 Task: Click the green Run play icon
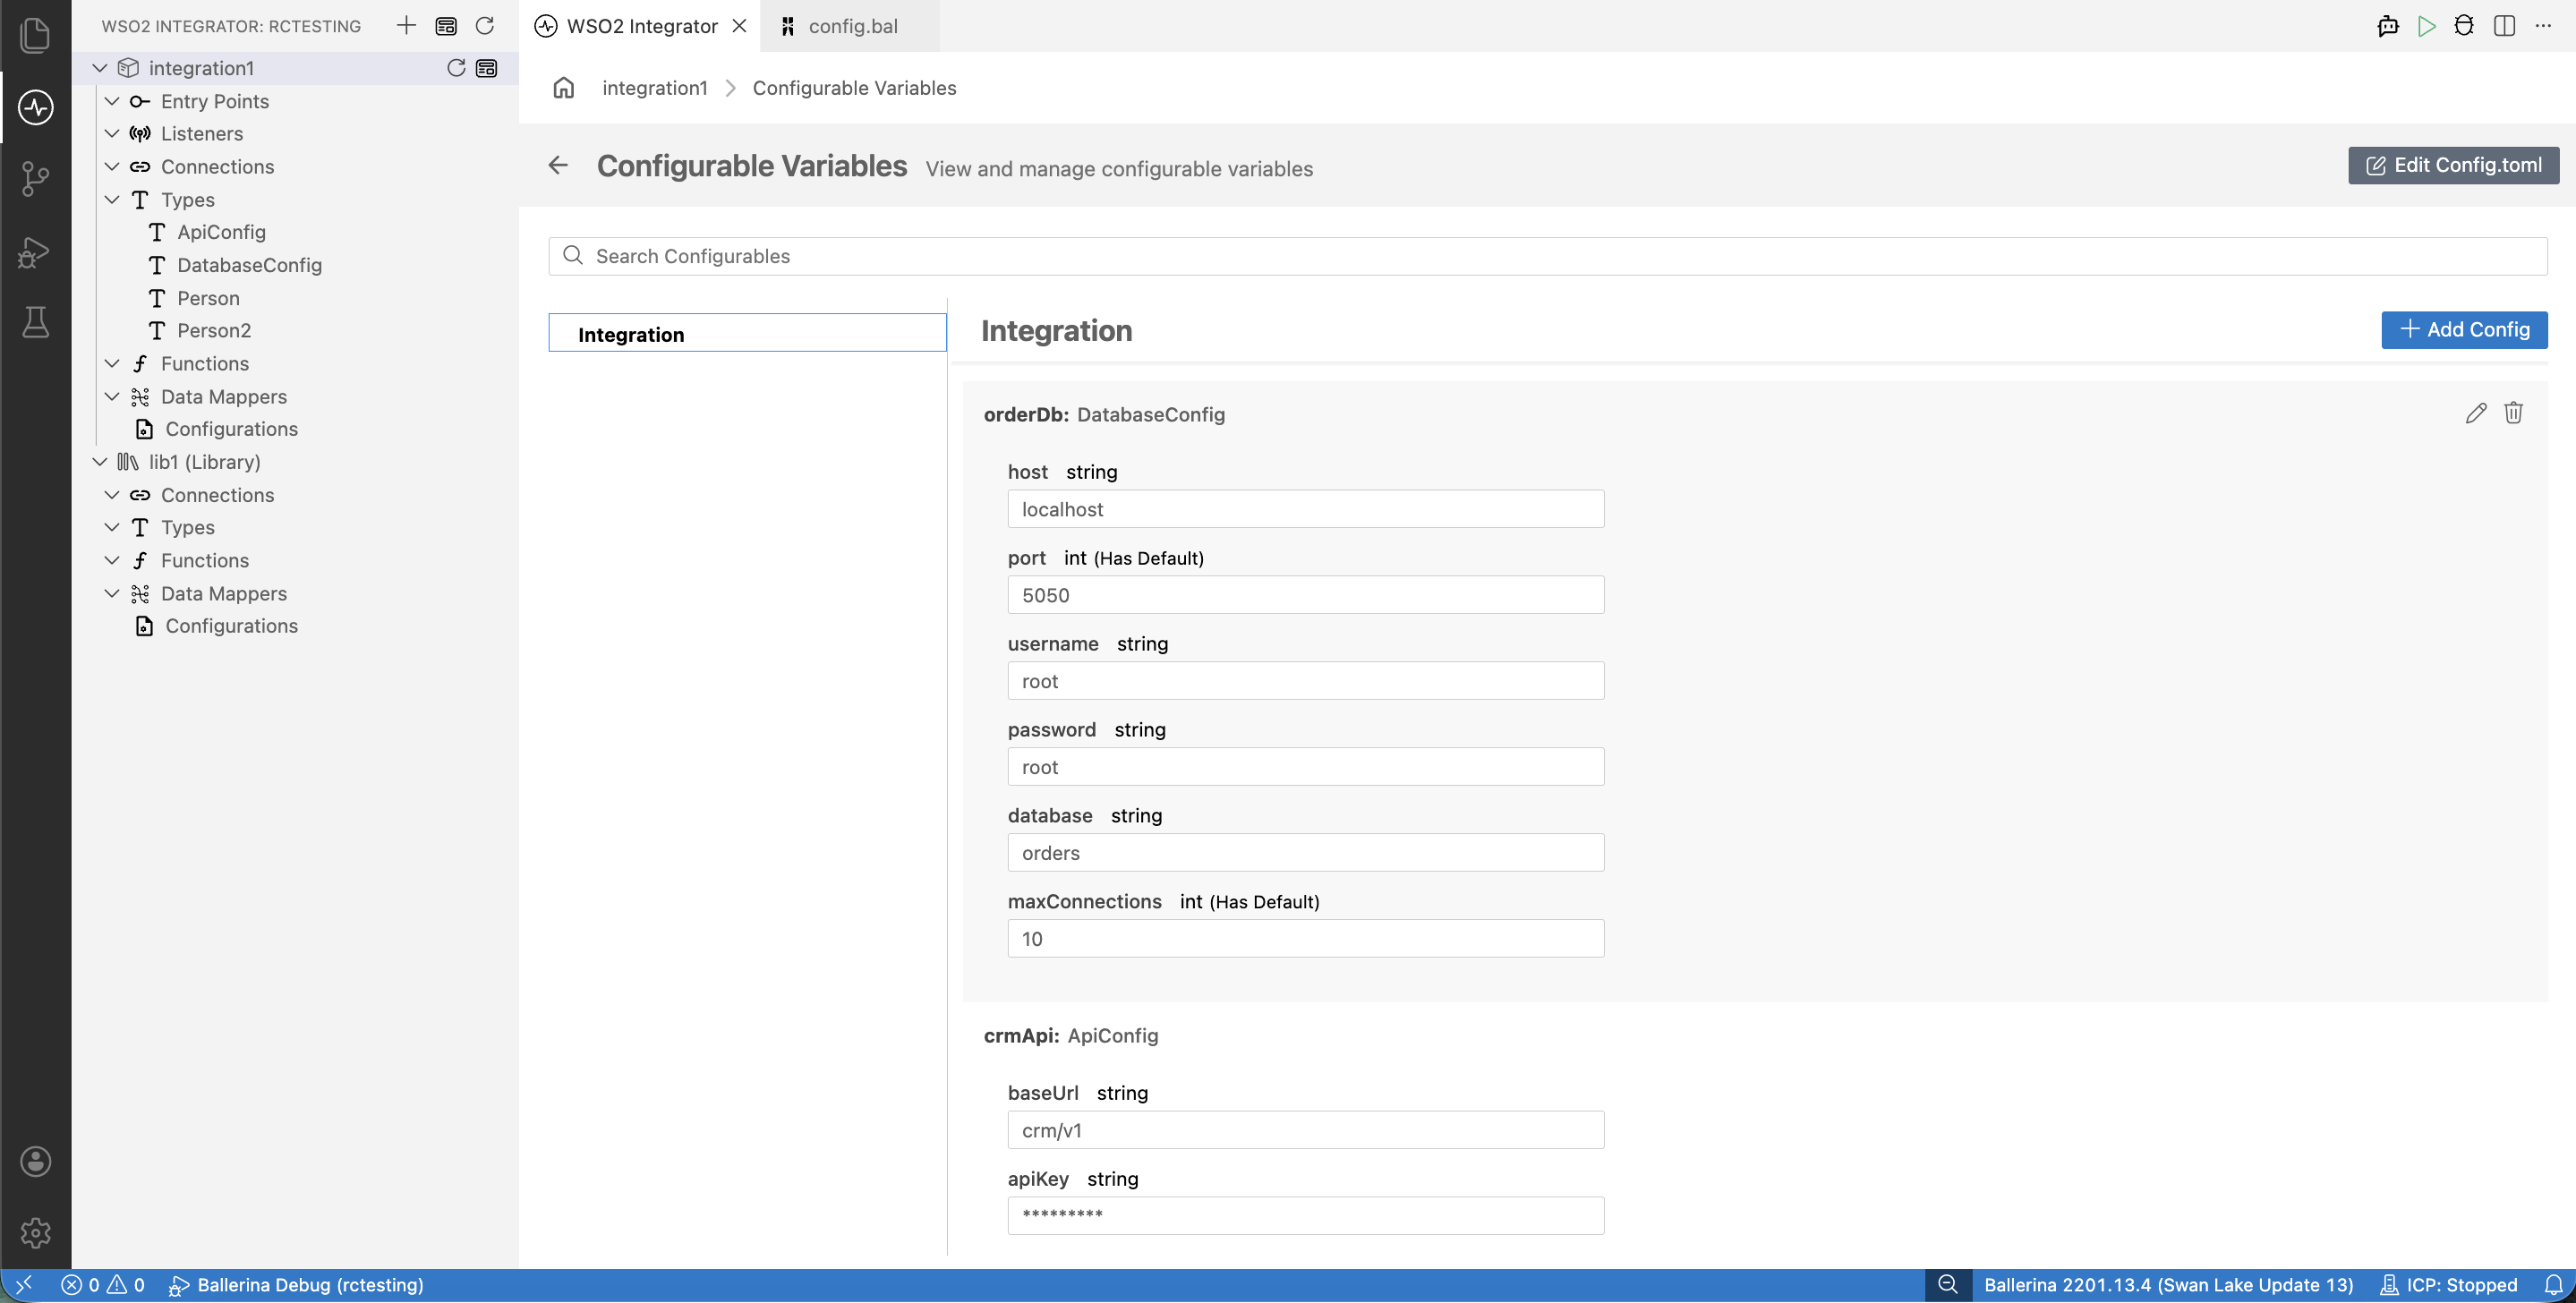[x=2426, y=26]
